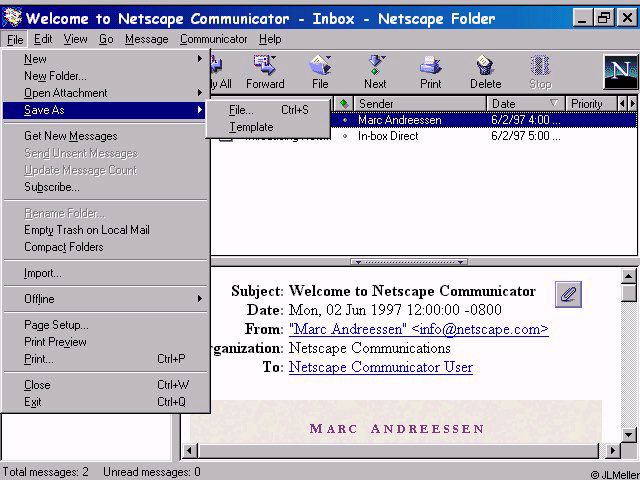
Task: Expand Open Attachment submenu
Action: [200, 93]
